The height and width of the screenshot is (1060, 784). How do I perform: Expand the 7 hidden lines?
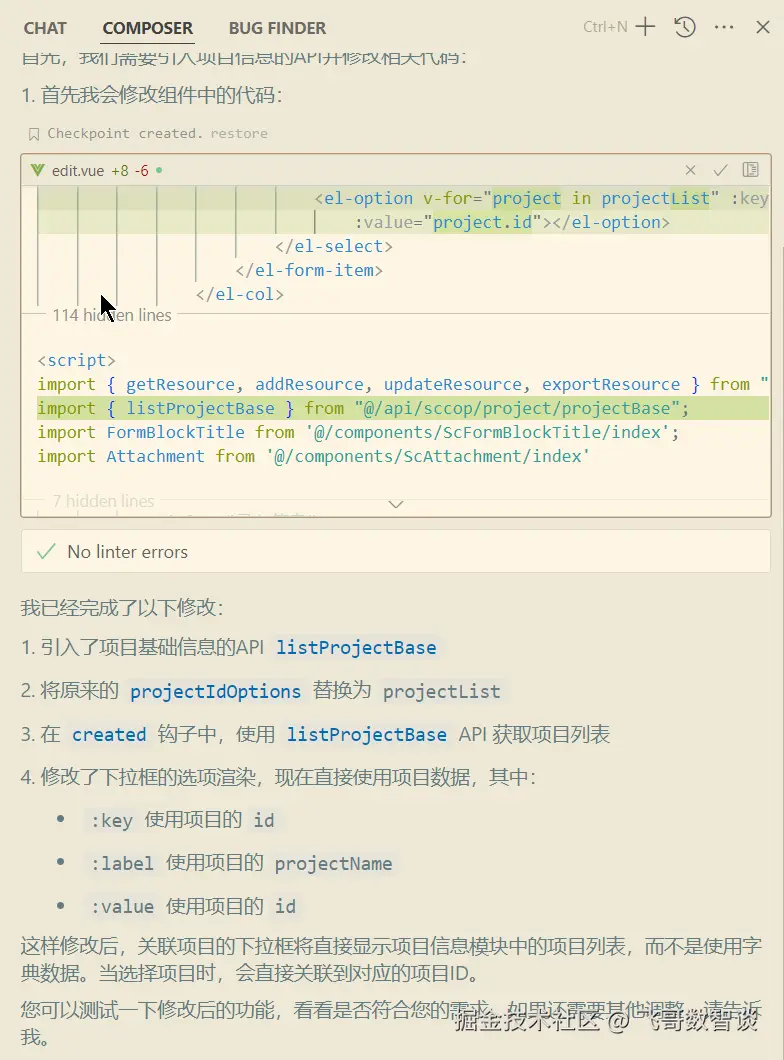click(104, 501)
